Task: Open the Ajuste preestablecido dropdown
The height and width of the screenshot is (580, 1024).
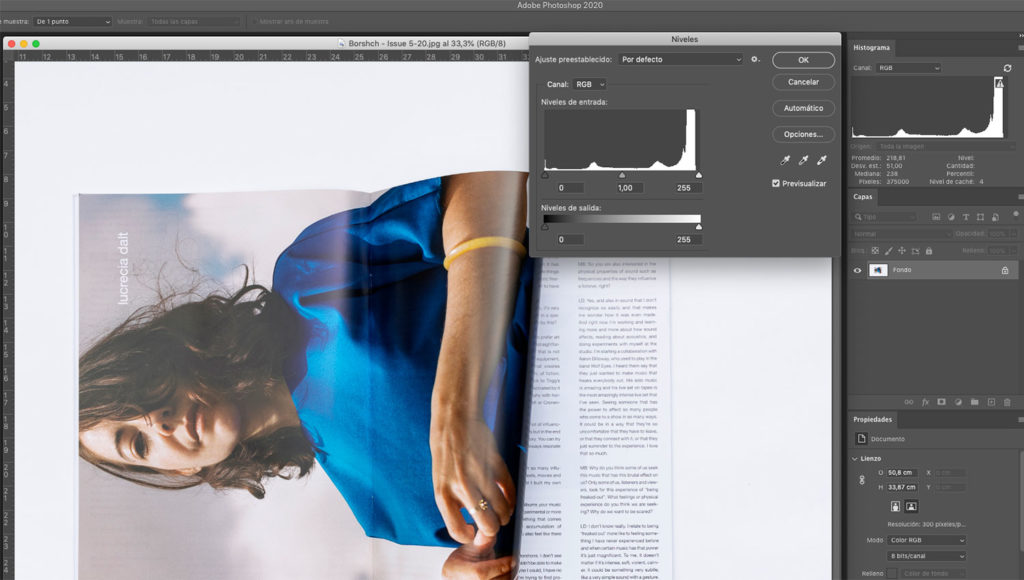Action: click(x=680, y=58)
